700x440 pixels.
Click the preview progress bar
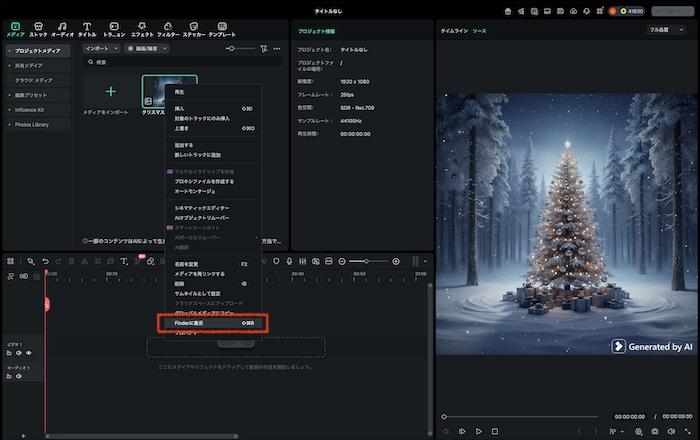coord(521,417)
